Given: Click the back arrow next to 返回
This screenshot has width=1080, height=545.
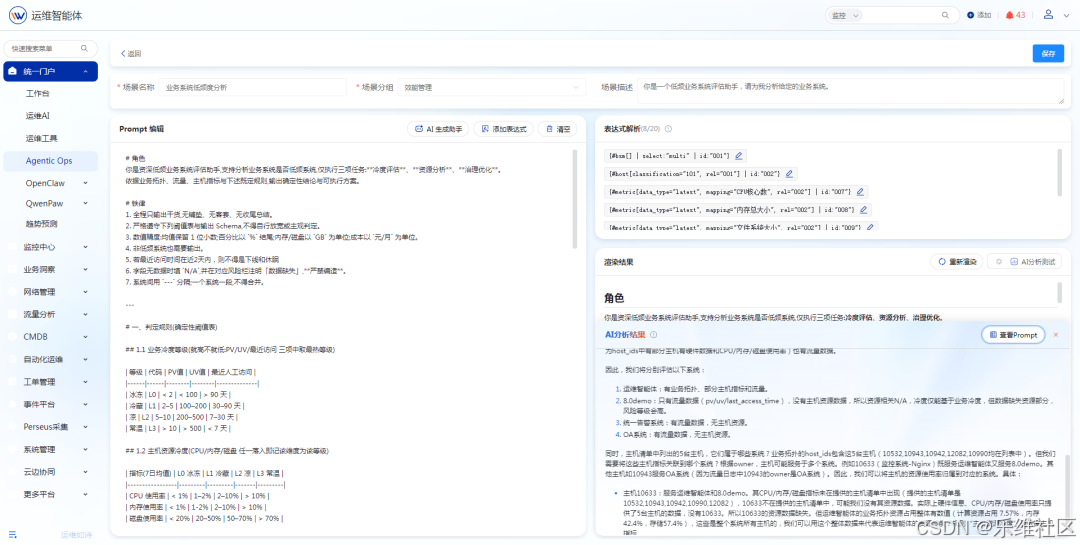Looking at the screenshot, I should [123, 54].
